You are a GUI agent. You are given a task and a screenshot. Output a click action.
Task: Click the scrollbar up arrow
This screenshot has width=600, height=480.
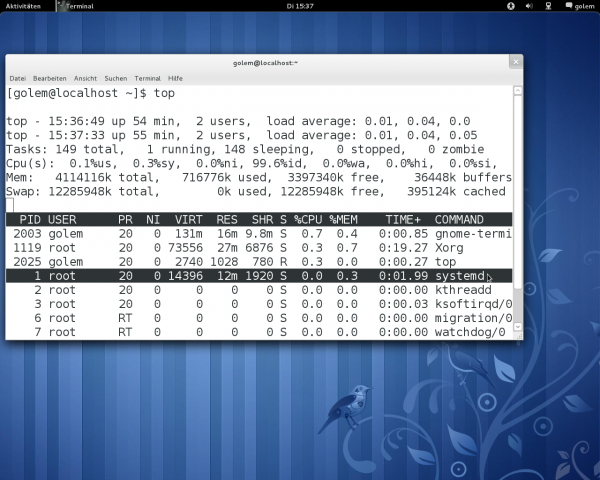click(x=517, y=90)
